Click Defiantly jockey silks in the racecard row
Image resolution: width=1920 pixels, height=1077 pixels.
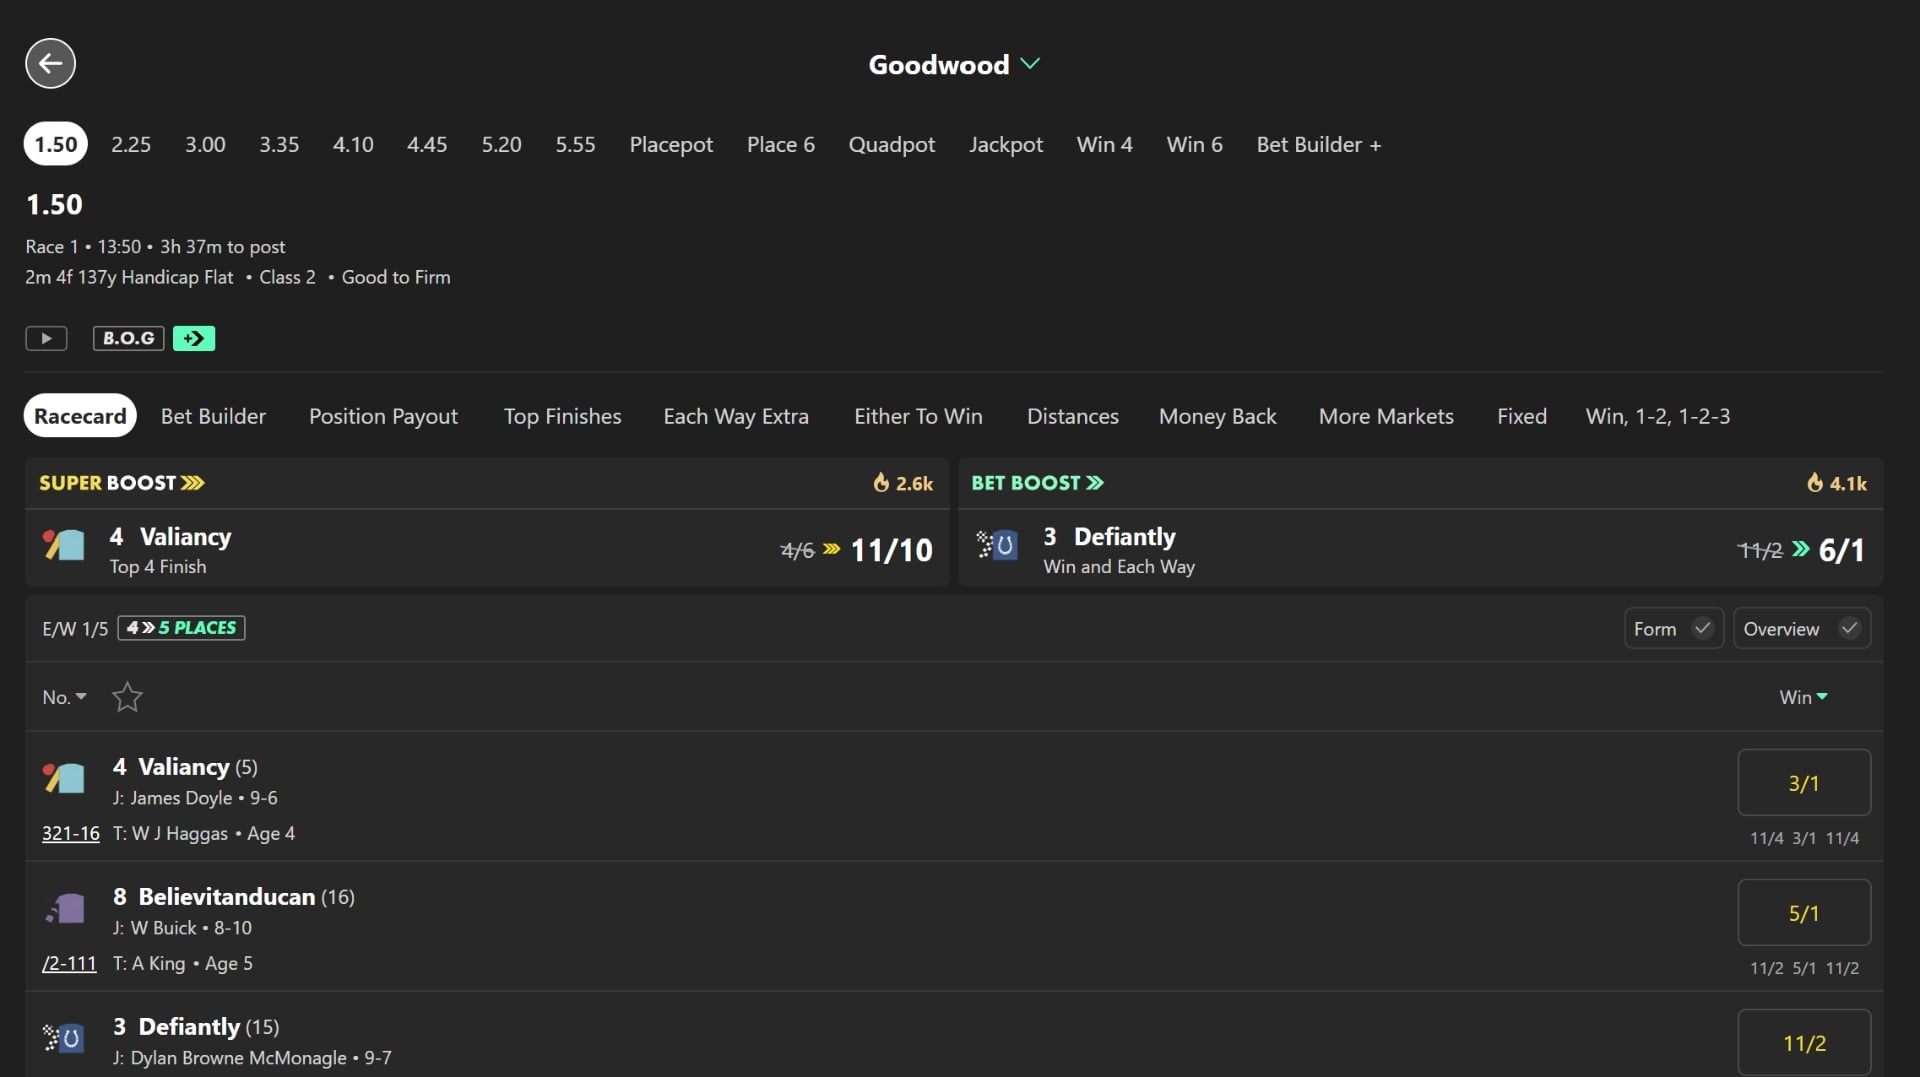pos(64,1038)
